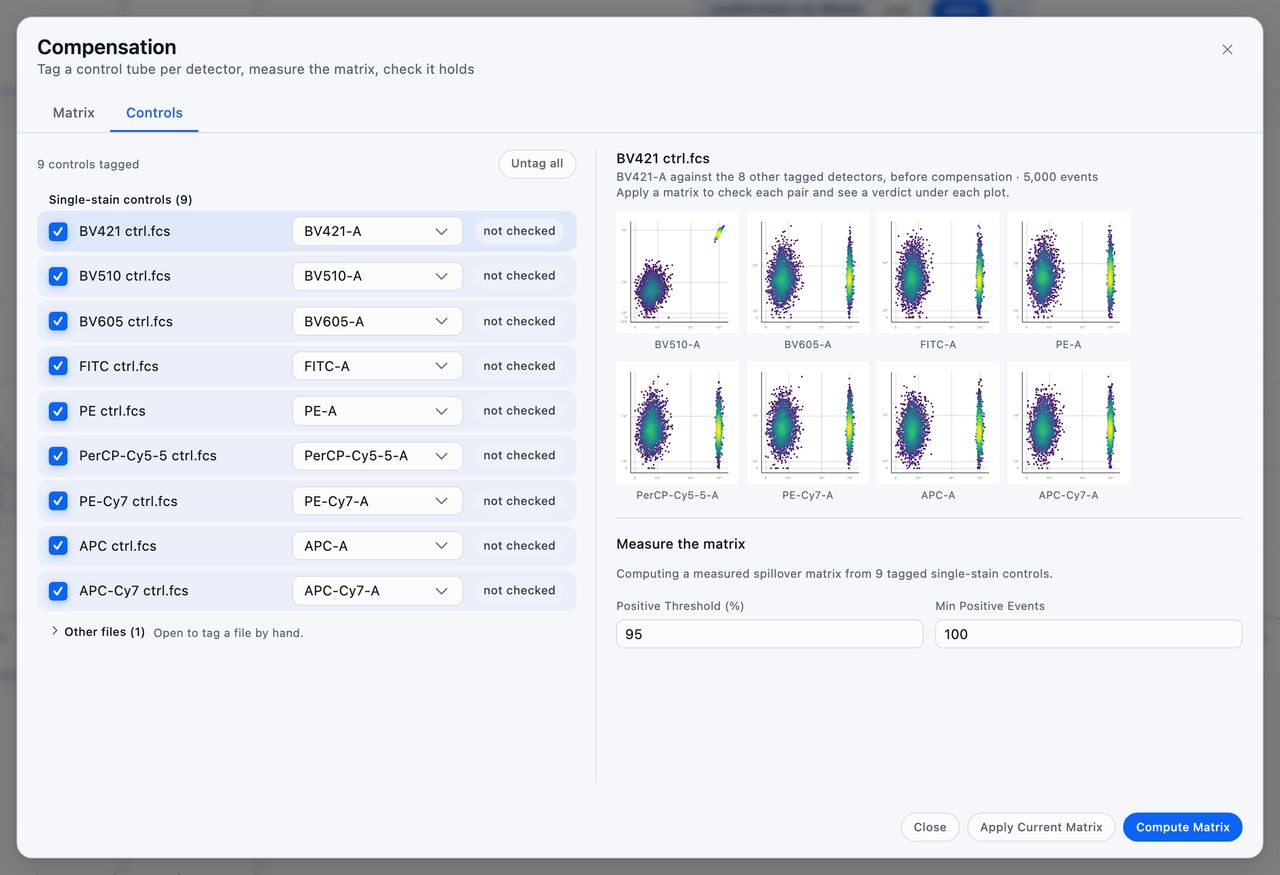
Task: Uncheck the BV510 ctrl.fcs checkbox
Action: (58, 276)
